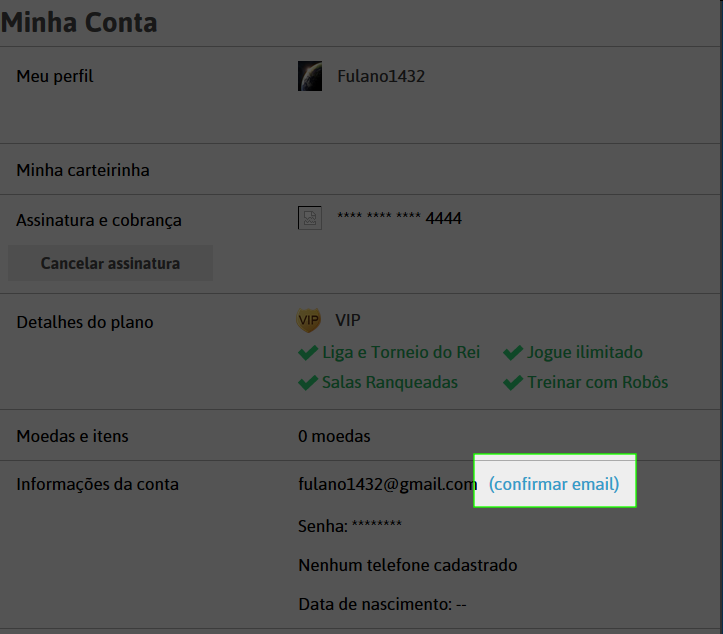Click the masked card number ending 4444
Viewport: 723px width, 634px height.
(x=400, y=218)
